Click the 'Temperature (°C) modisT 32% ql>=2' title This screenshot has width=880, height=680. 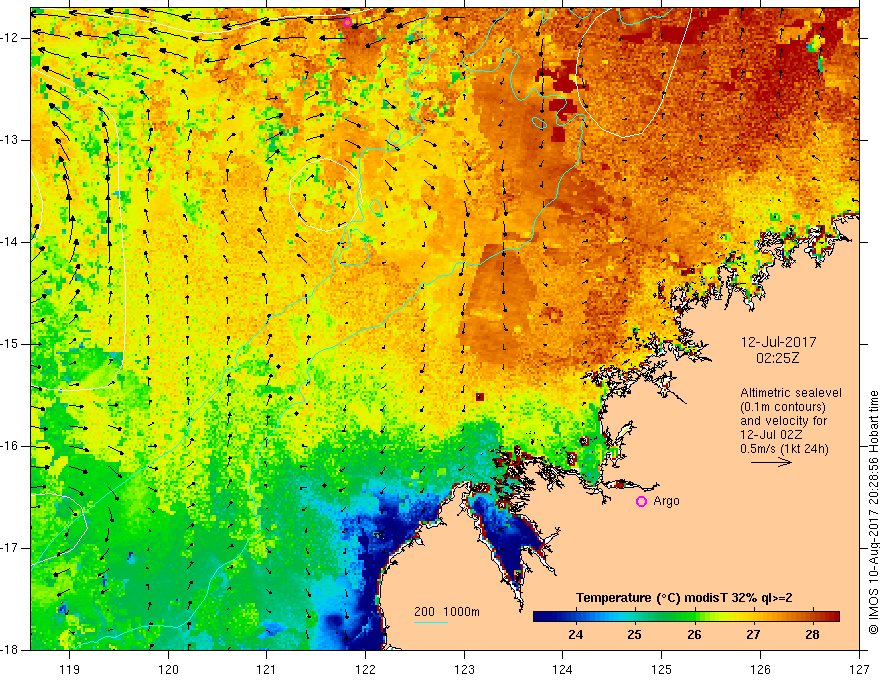click(x=684, y=598)
